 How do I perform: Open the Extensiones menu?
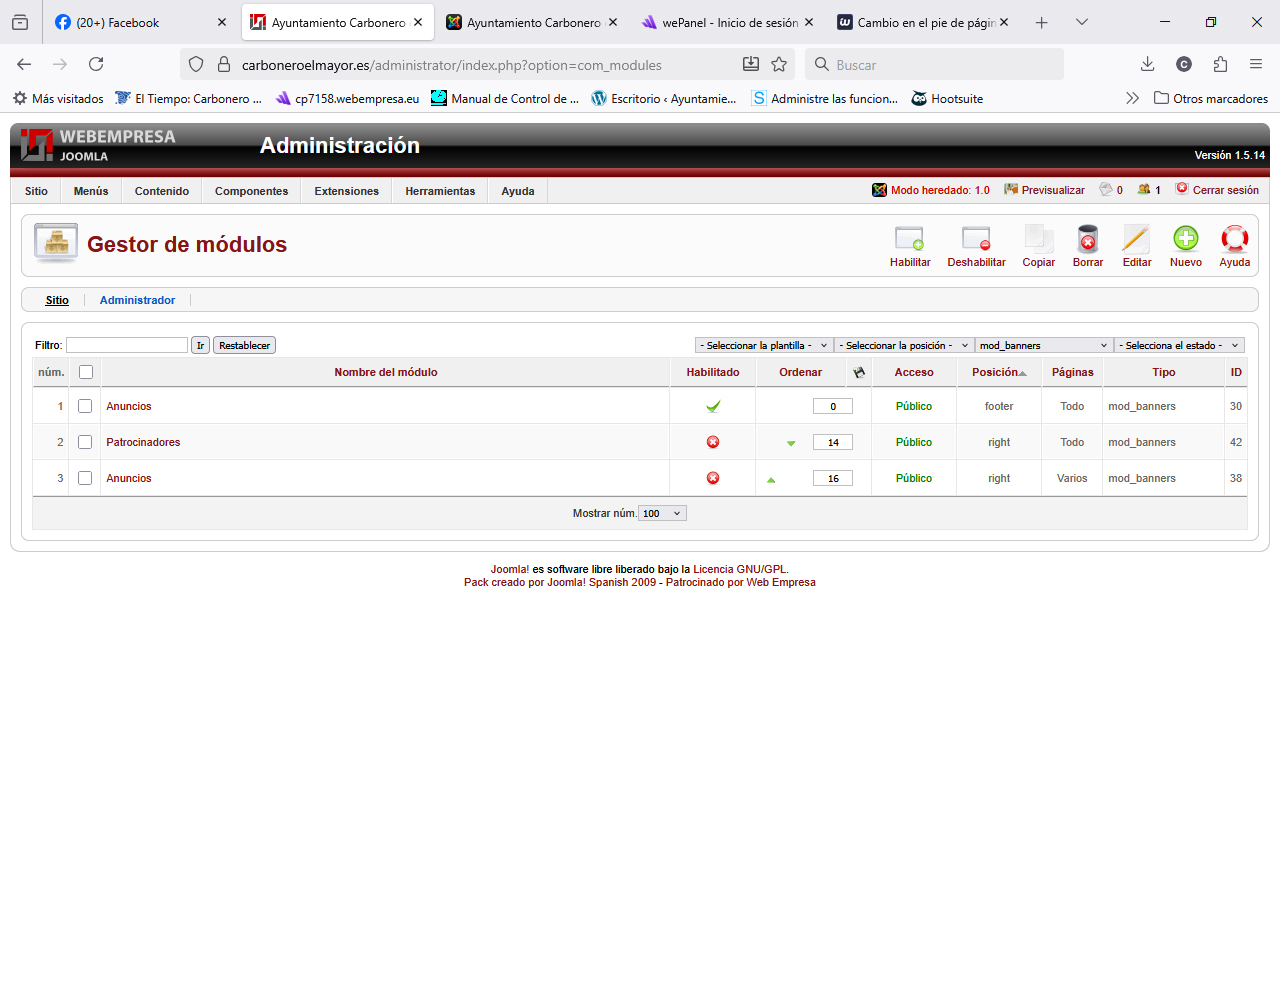click(346, 191)
